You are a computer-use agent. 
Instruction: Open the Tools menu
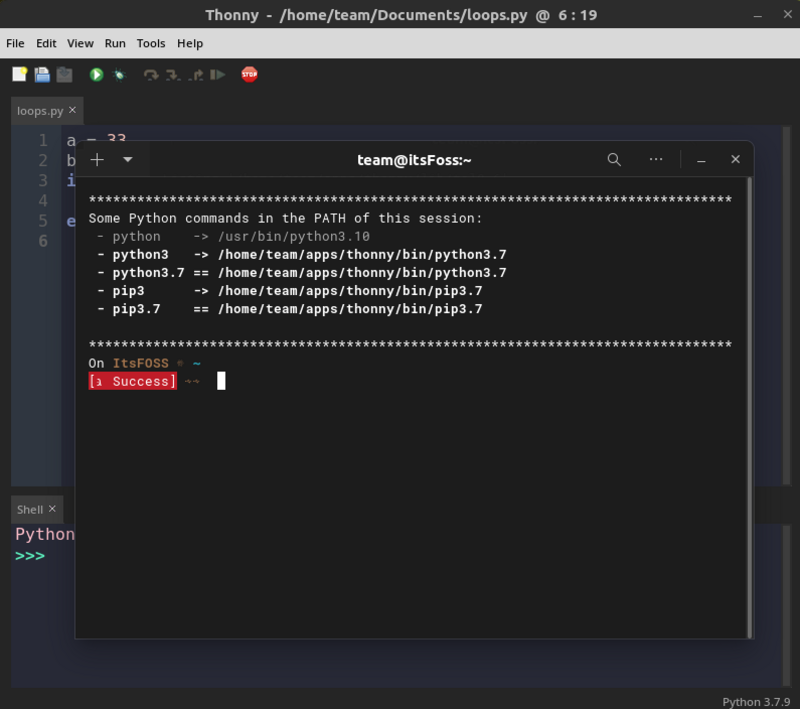[150, 43]
